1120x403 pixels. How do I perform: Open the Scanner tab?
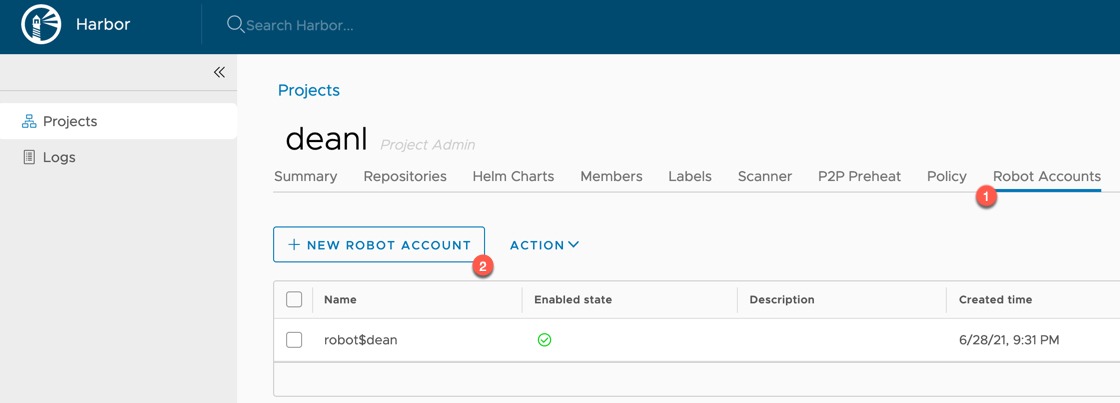[765, 176]
